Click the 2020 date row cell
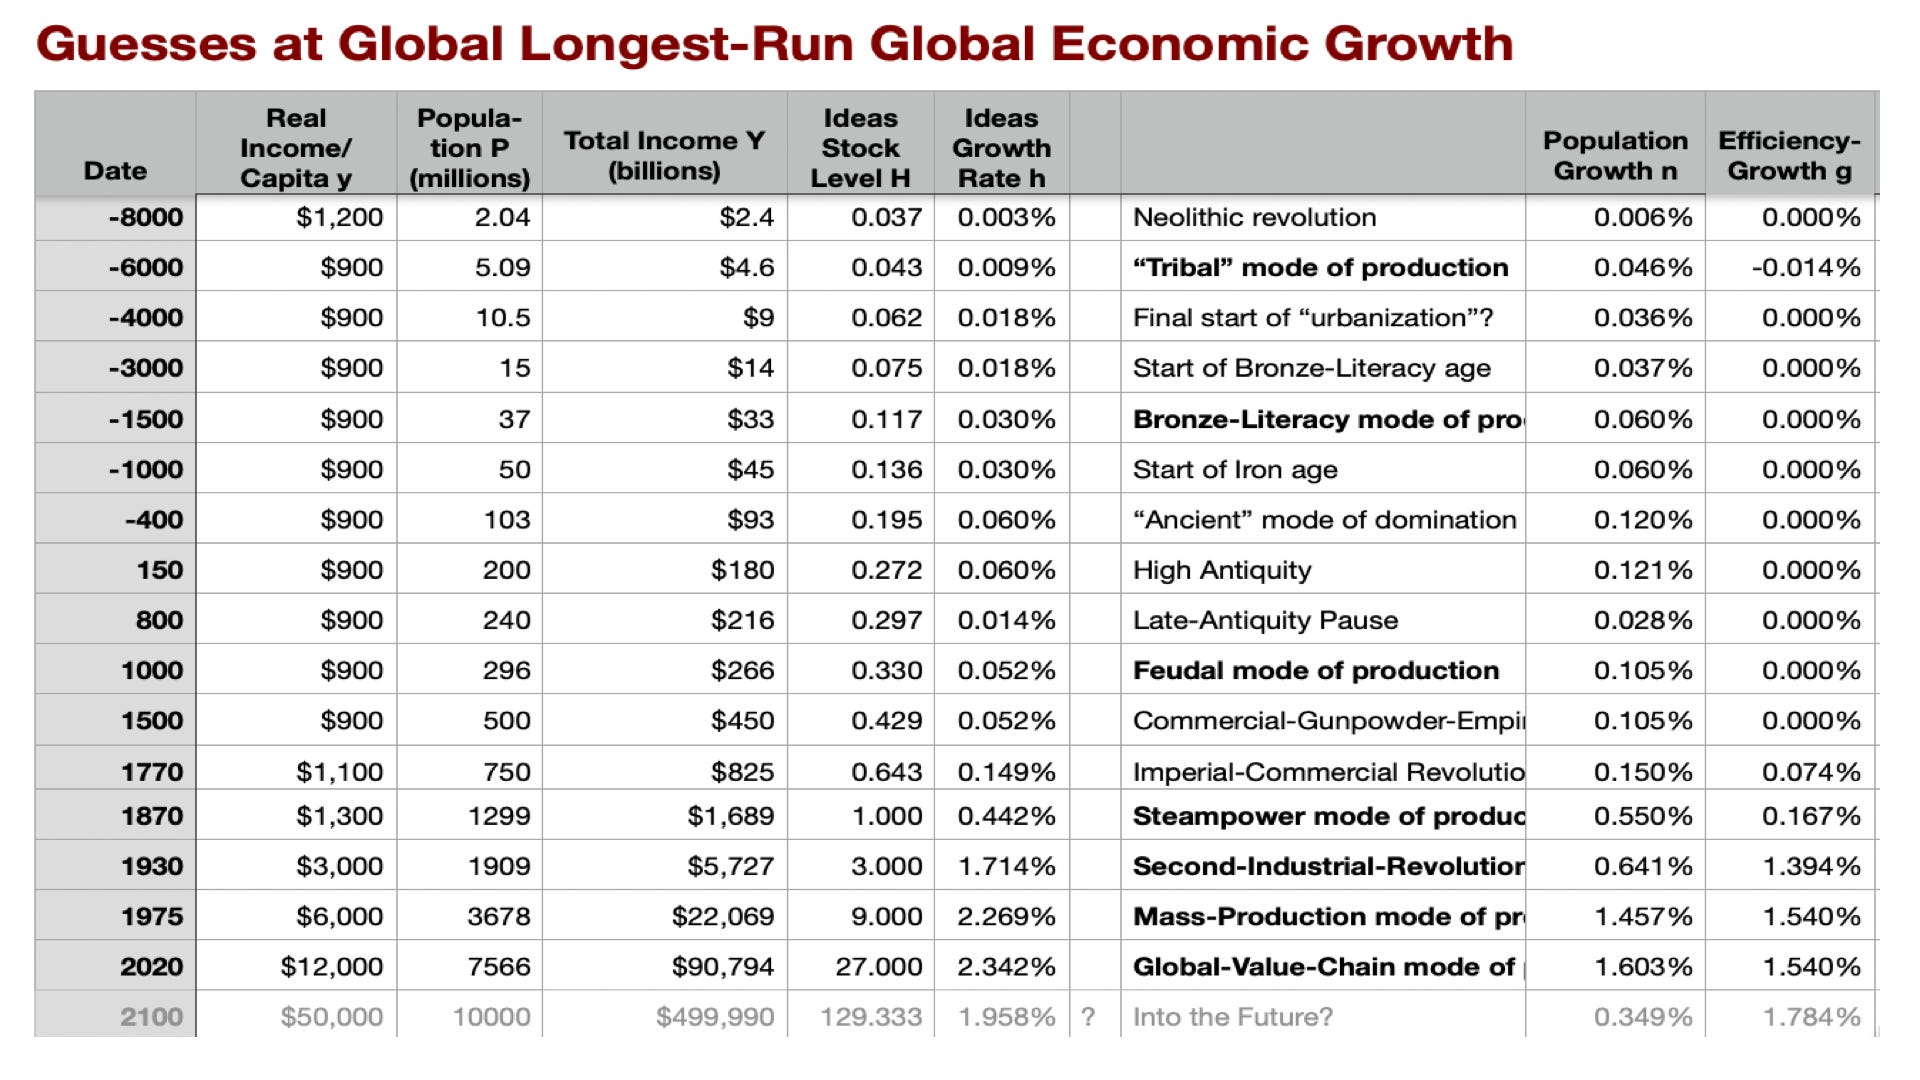Viewport: 1920px width, 1080px height. [x=151, y=966]
